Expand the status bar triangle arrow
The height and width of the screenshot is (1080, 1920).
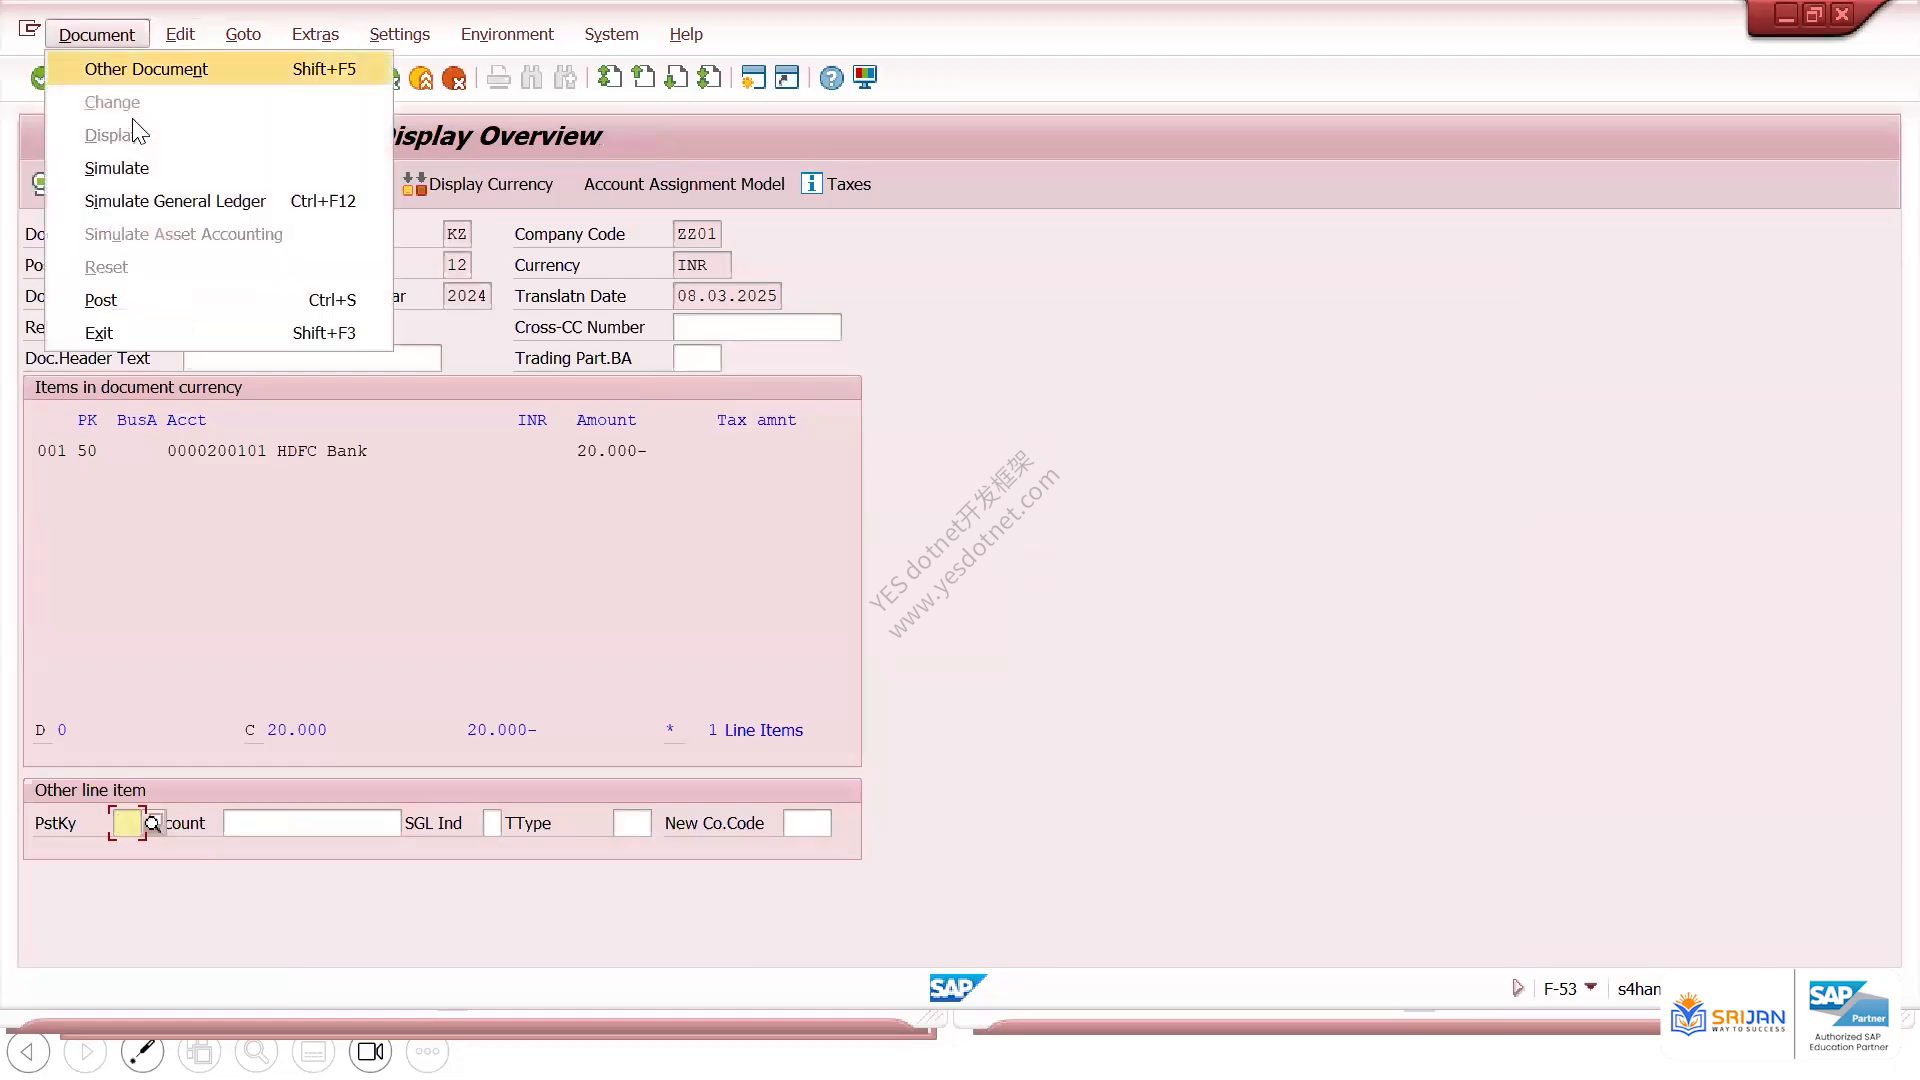click(x=1518, y=988)
